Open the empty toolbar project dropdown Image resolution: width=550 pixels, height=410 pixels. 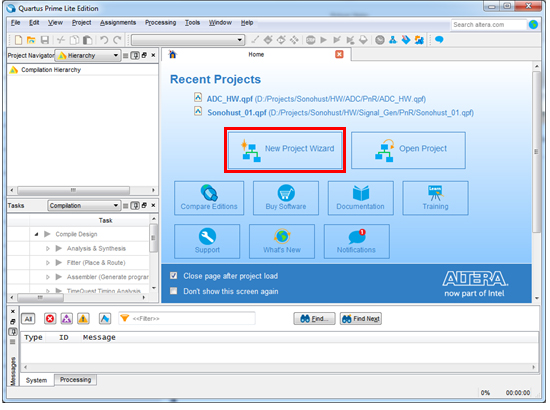188,40
